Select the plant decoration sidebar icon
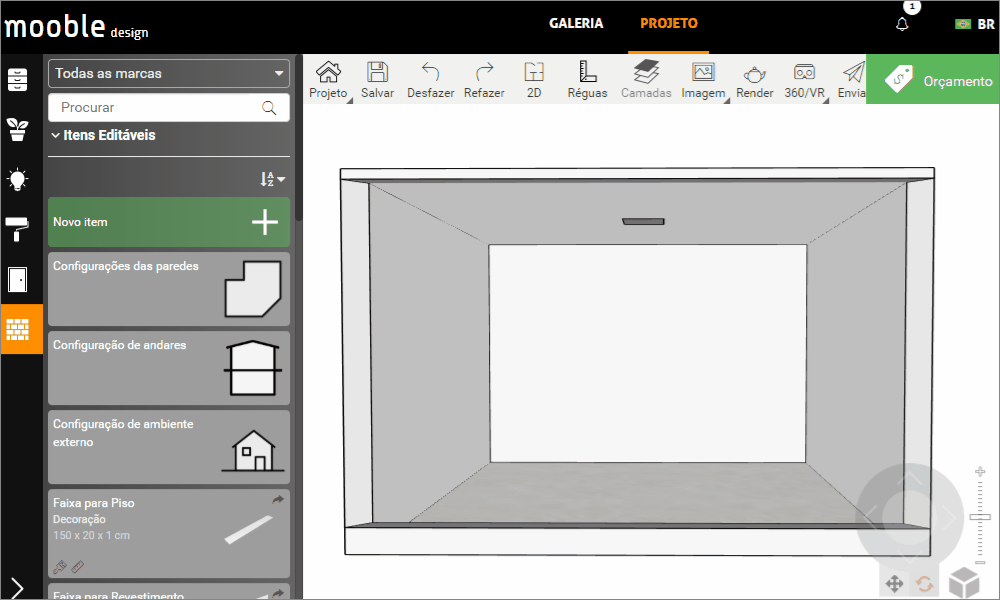Screen dimensions: 1000x600 [17, 129]
